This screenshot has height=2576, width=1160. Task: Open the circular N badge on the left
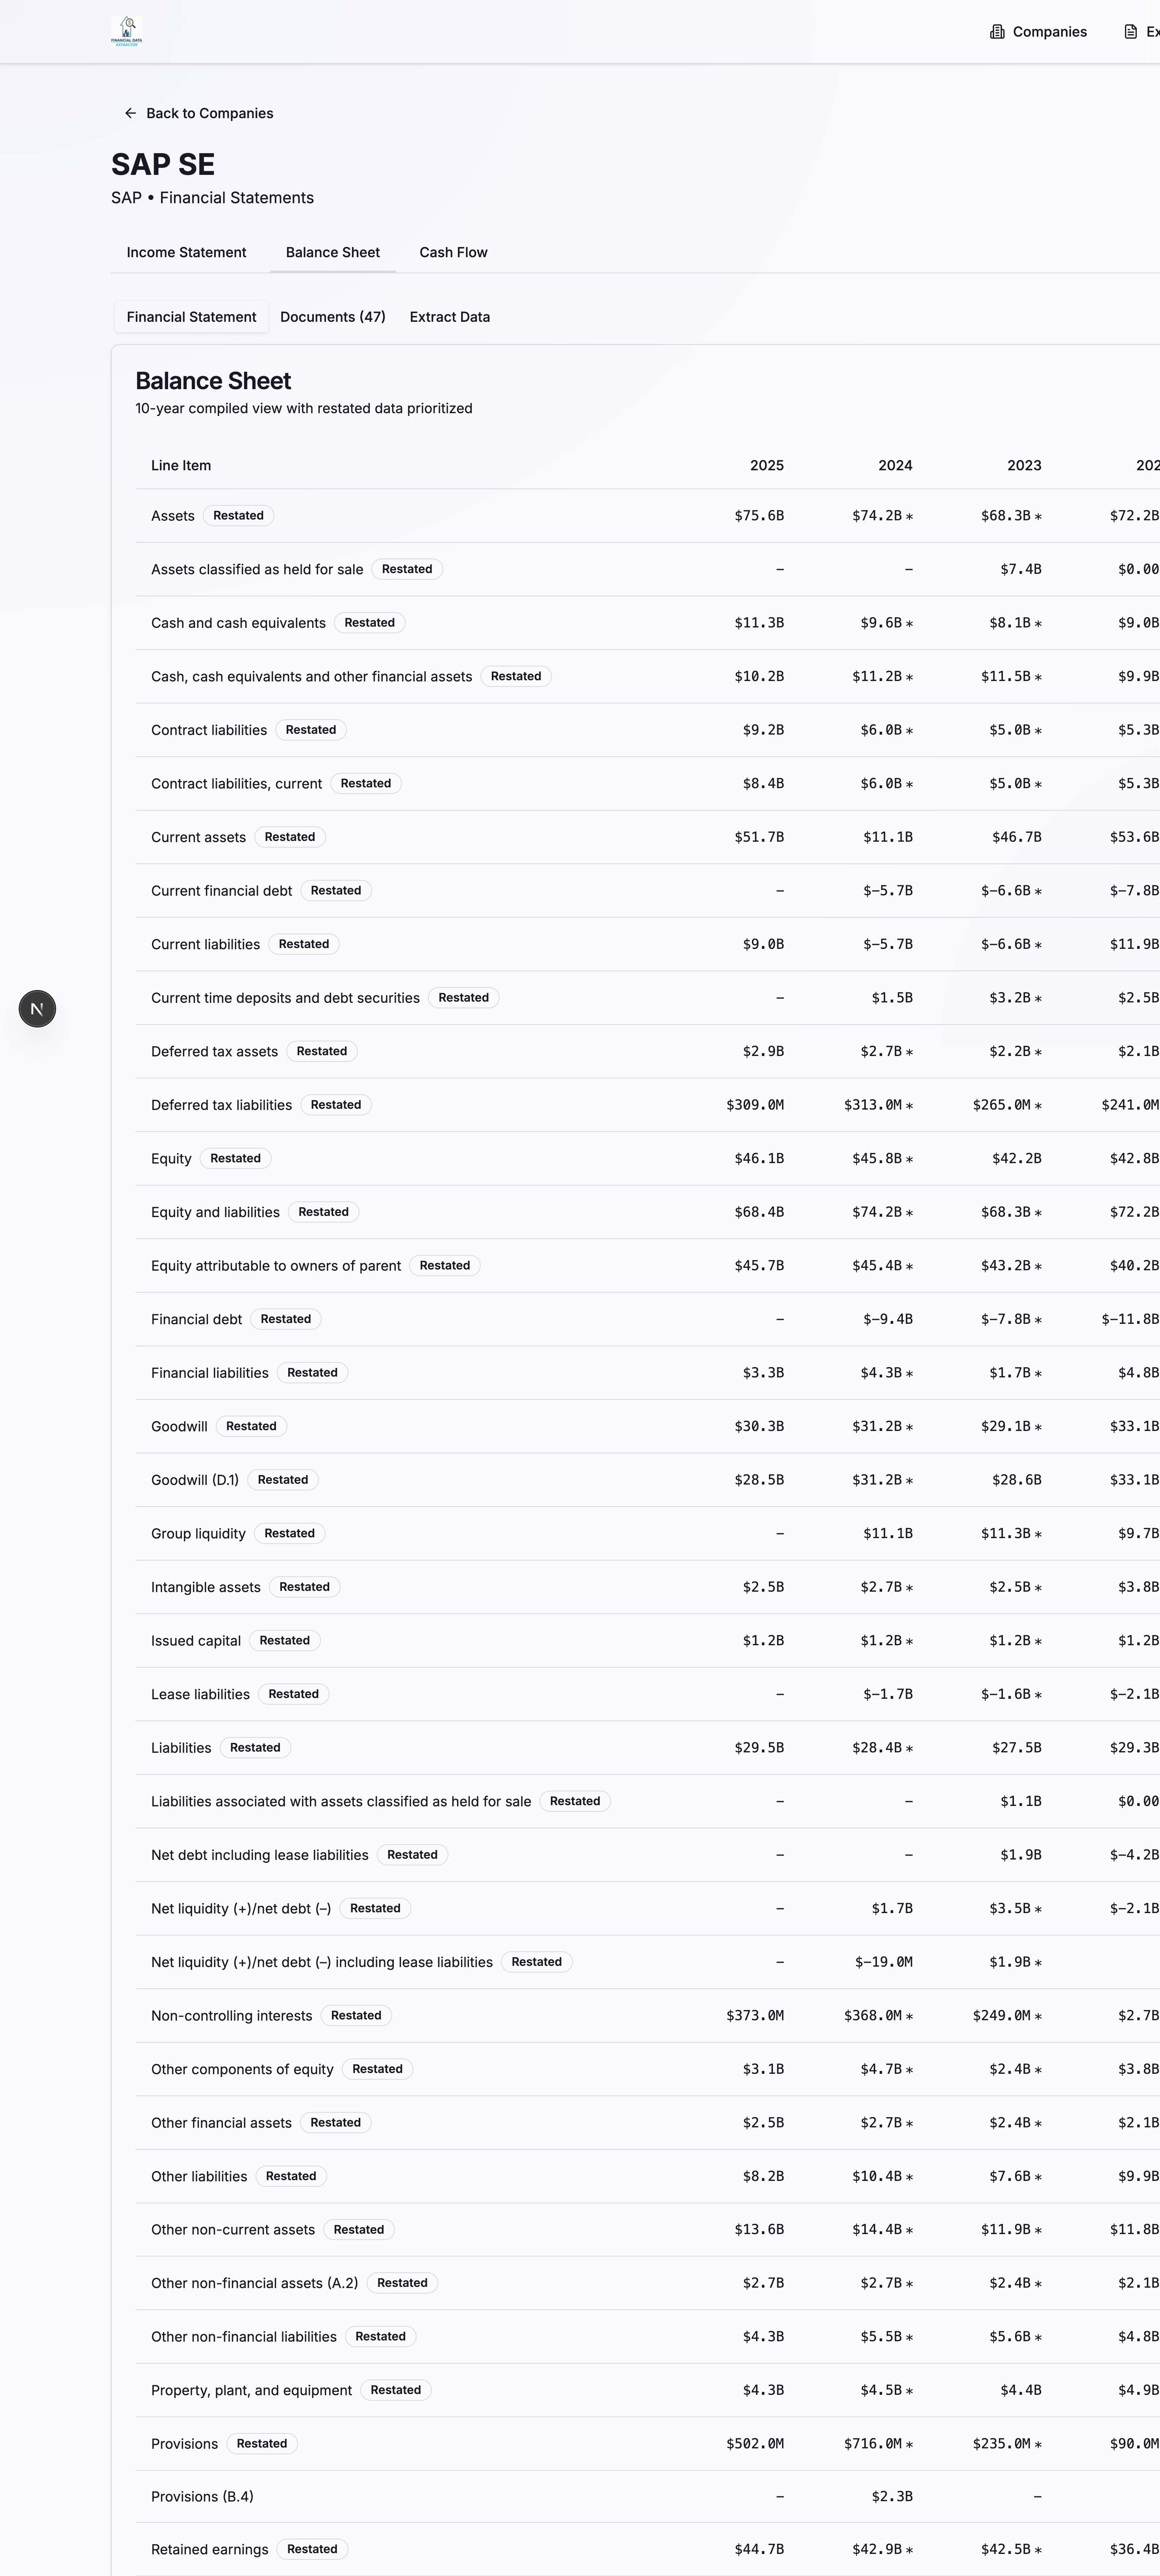pos(37,1008)
